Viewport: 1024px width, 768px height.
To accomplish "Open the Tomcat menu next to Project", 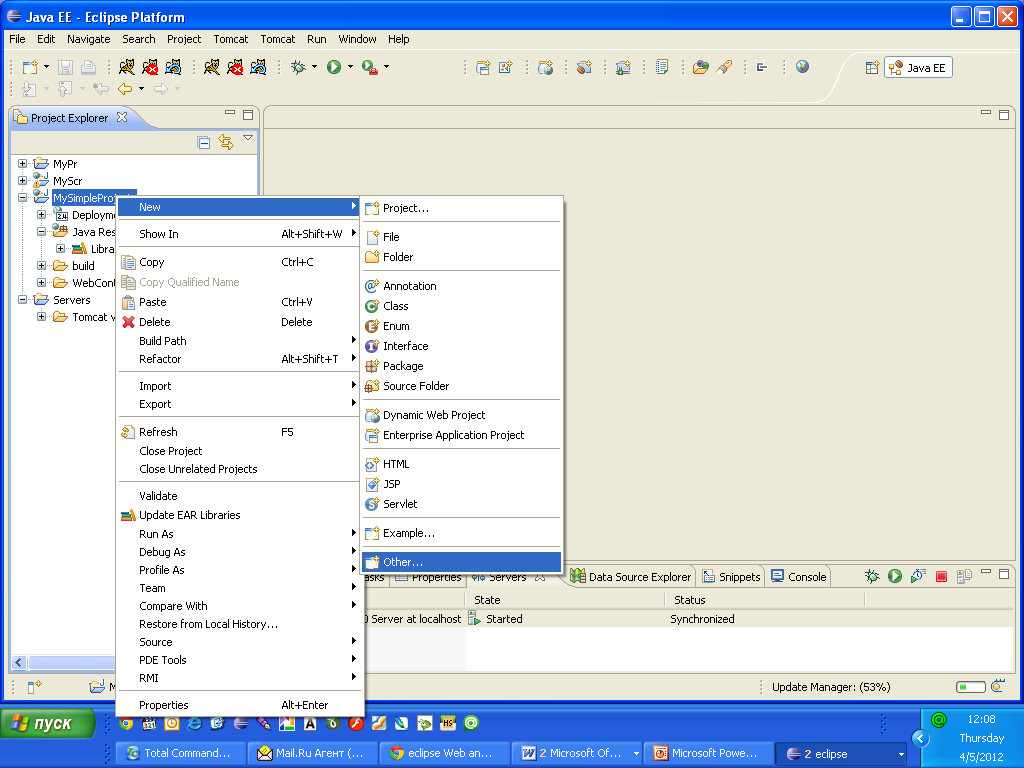I will [x=231, y=39].
